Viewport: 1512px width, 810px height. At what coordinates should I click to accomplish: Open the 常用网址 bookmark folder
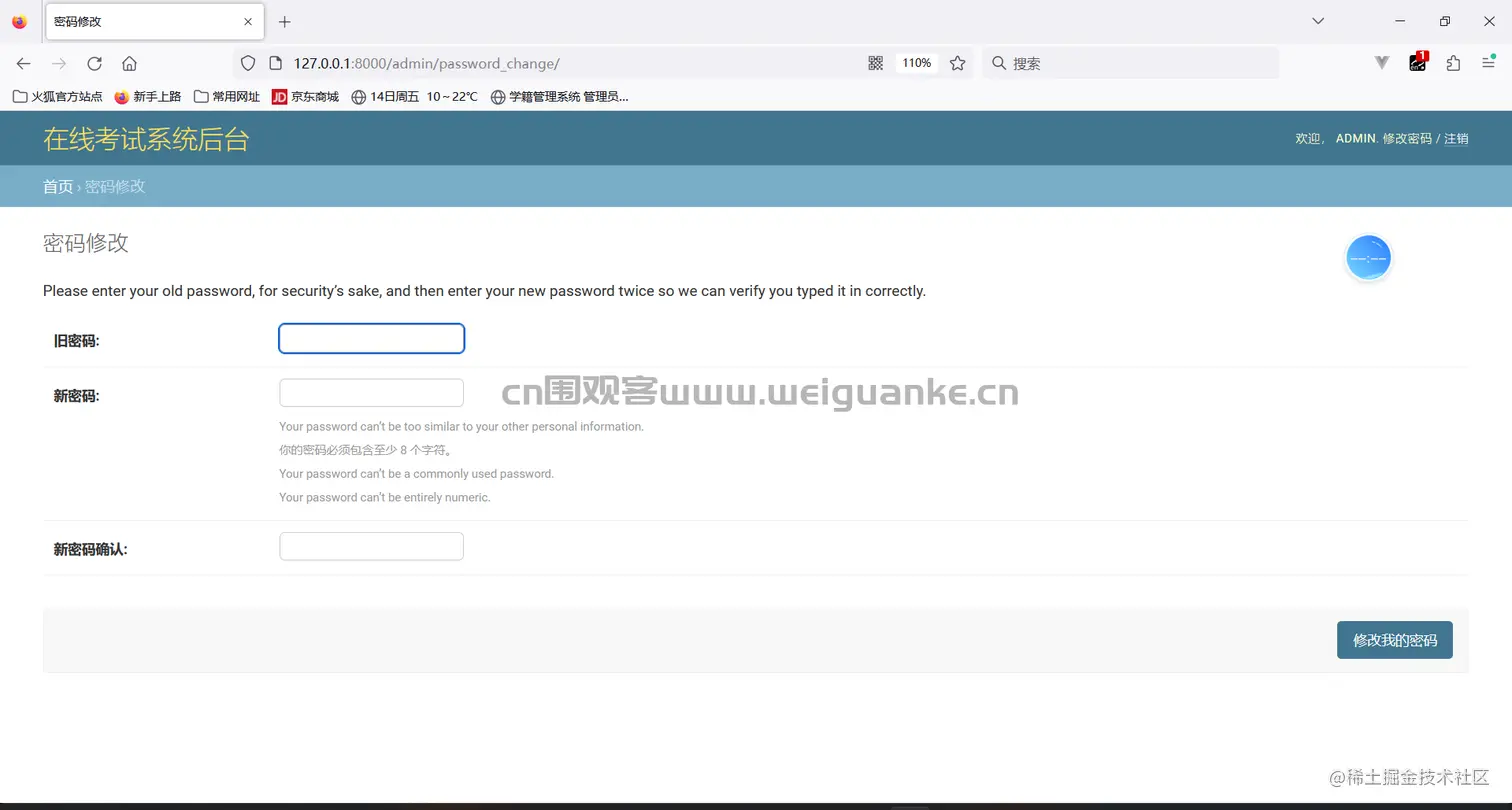[x=227, y=97]
